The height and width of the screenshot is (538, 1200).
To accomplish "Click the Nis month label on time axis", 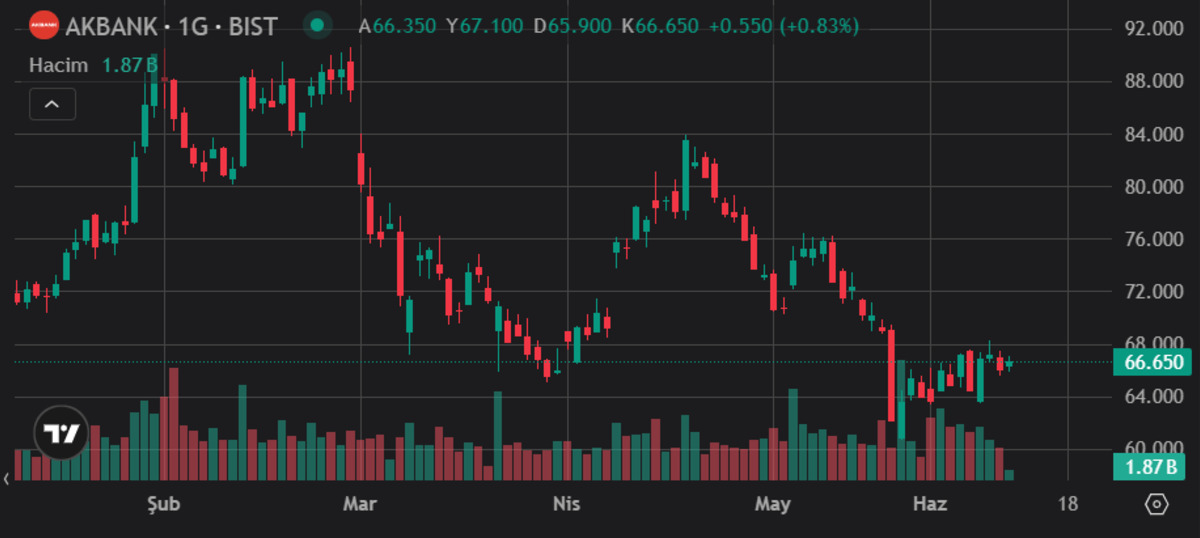I will pos(566,504).
